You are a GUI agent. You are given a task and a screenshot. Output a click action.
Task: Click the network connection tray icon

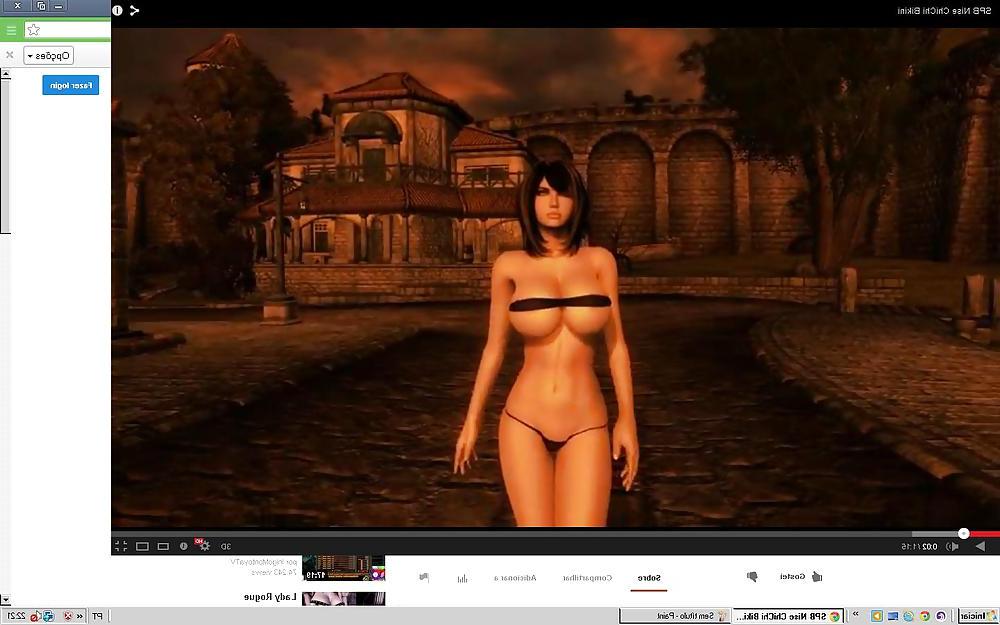tap(48, 616)
